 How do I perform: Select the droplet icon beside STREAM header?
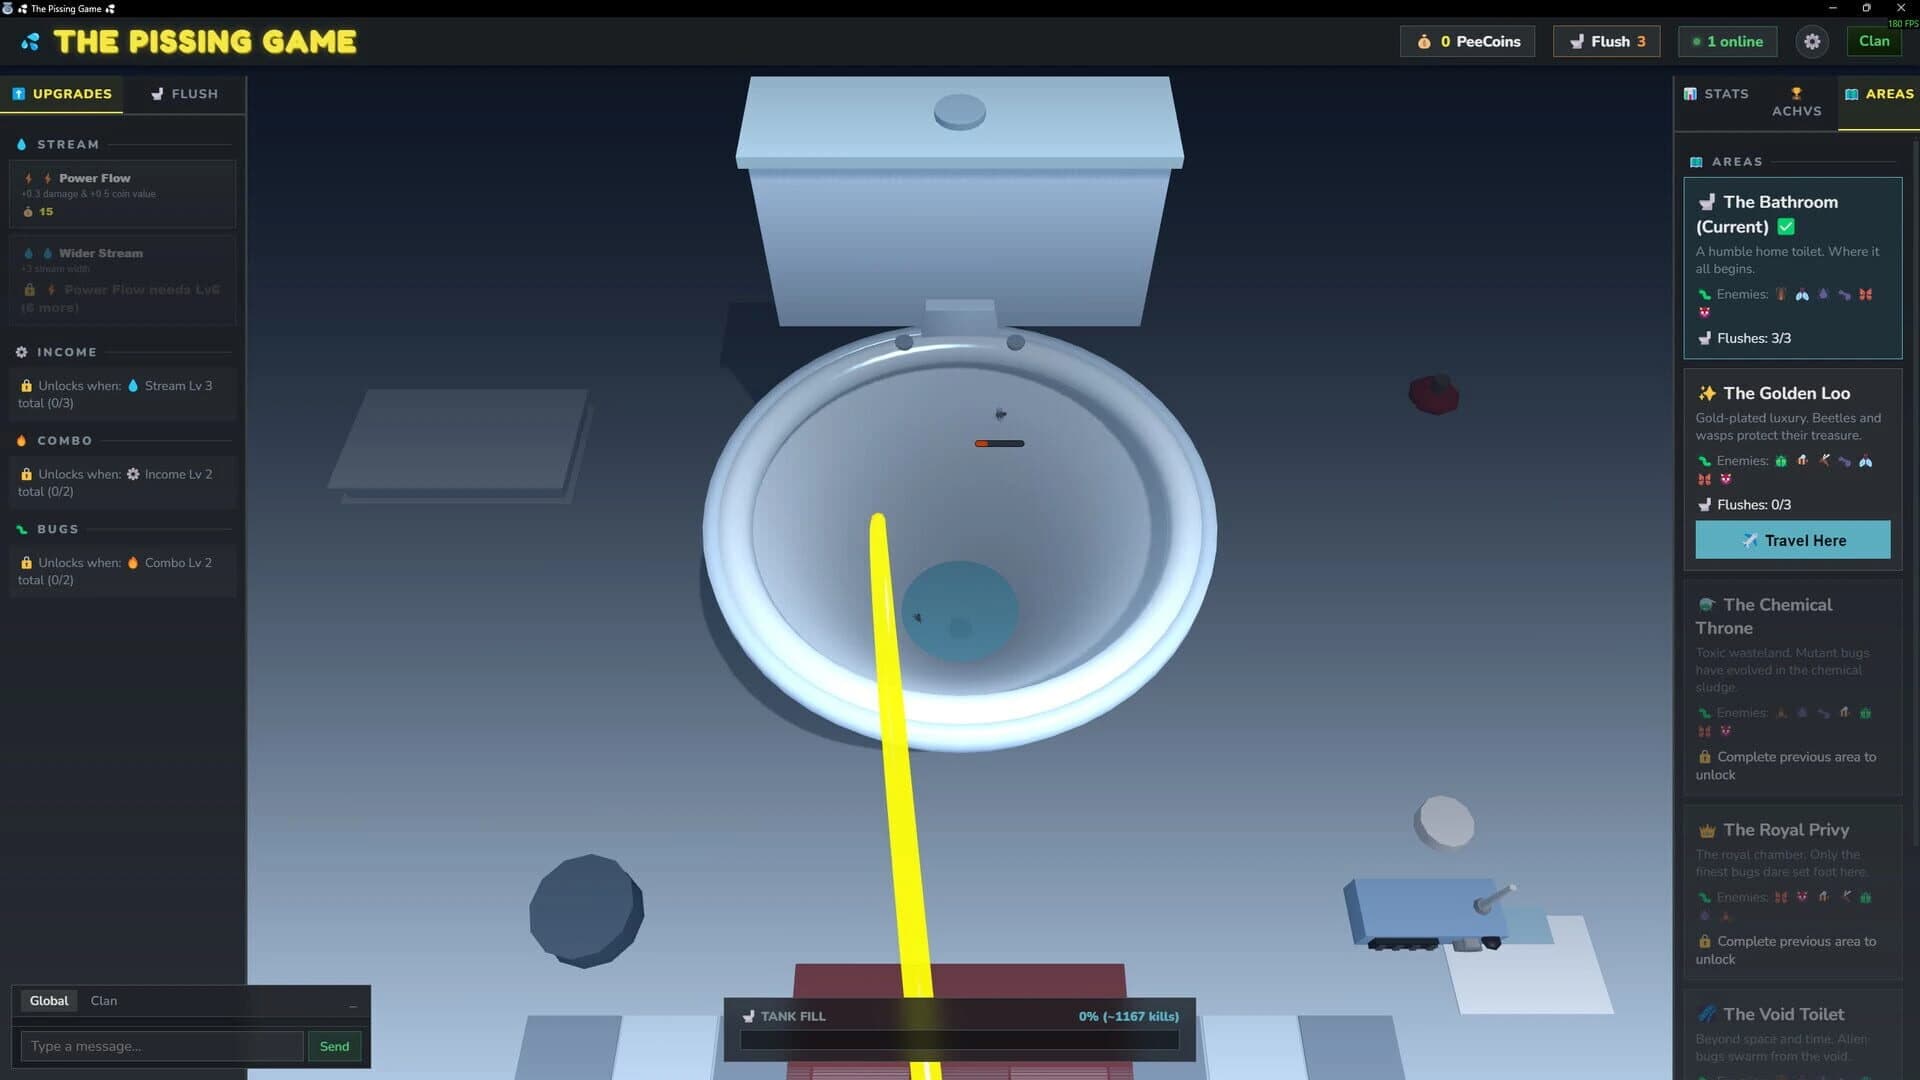point(21,144)
